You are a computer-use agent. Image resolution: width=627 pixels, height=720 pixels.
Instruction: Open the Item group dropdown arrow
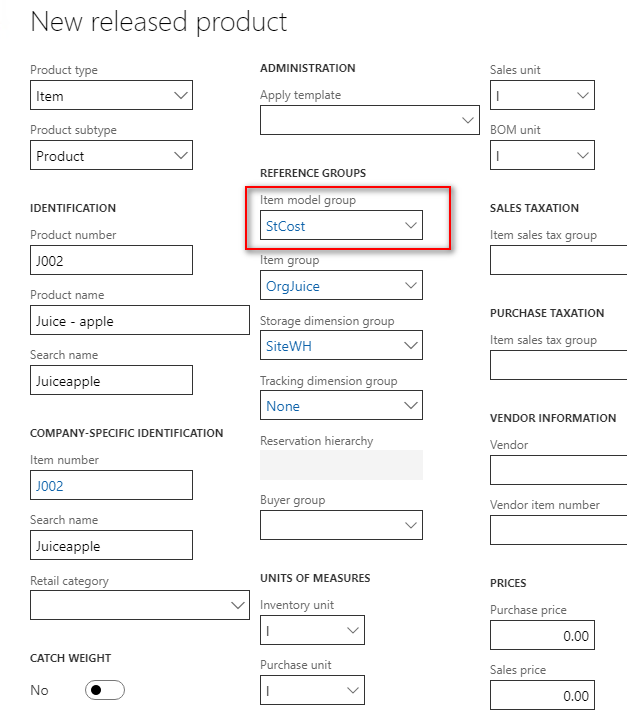pyautogui.click(x=410, y=286)
